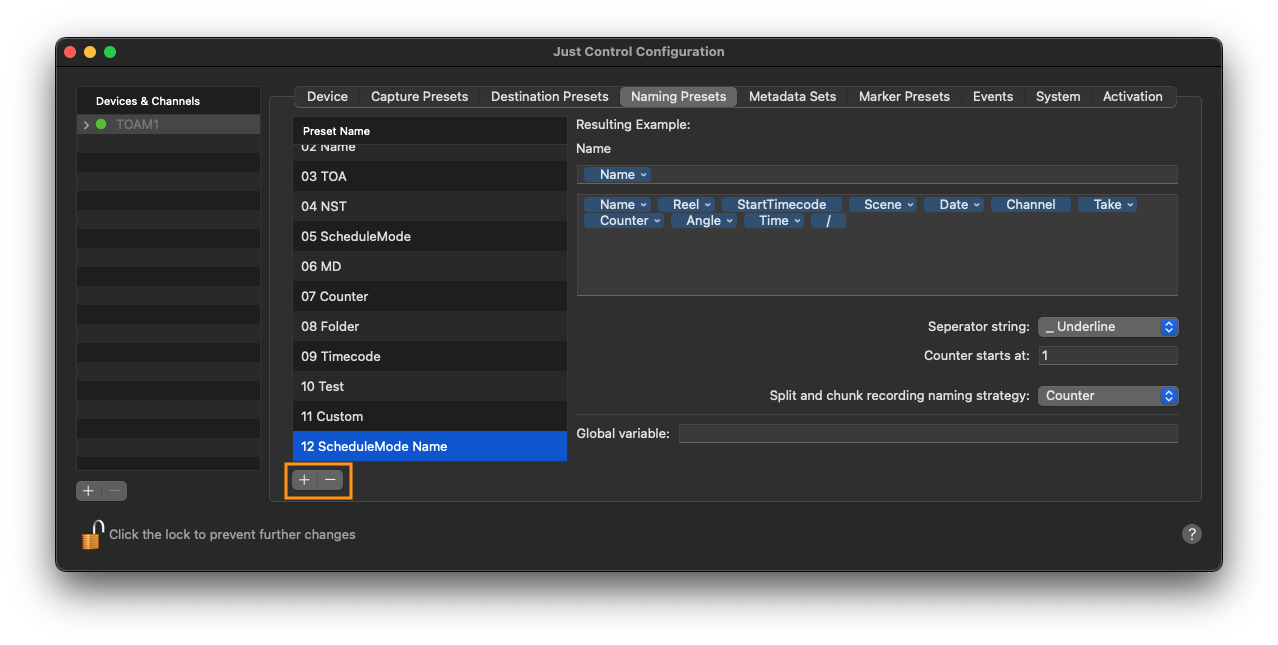The image size is (1278, 645).
Task: Open the Events tab
Action: click(993, 97)
